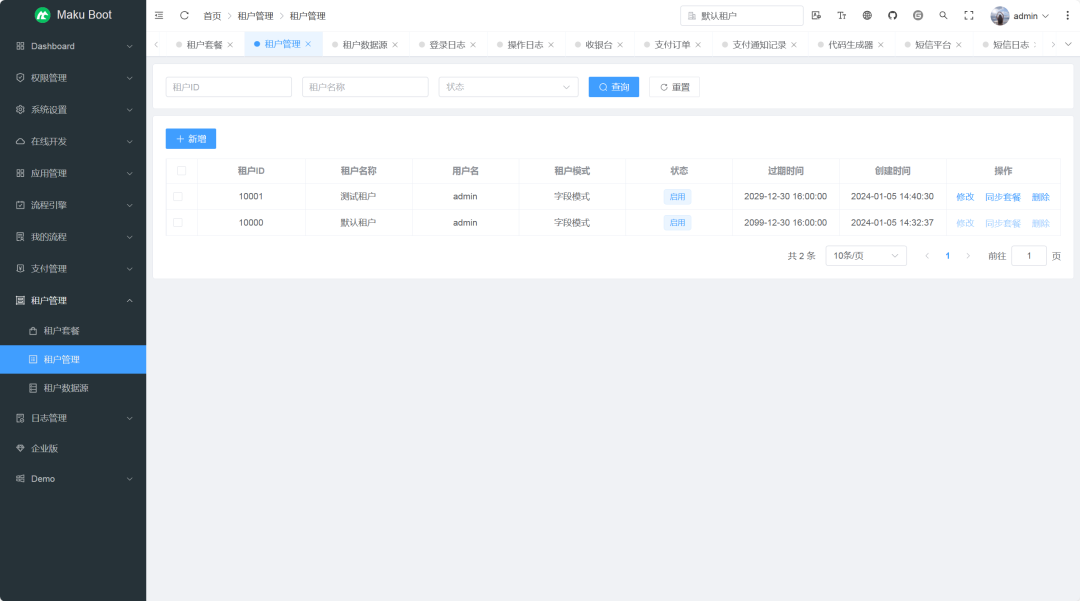Viewport: 1080px width, 601px height.
Task: Click the icon right of the tenant selector
Action: pyautogui.click(x=816, y=15)
